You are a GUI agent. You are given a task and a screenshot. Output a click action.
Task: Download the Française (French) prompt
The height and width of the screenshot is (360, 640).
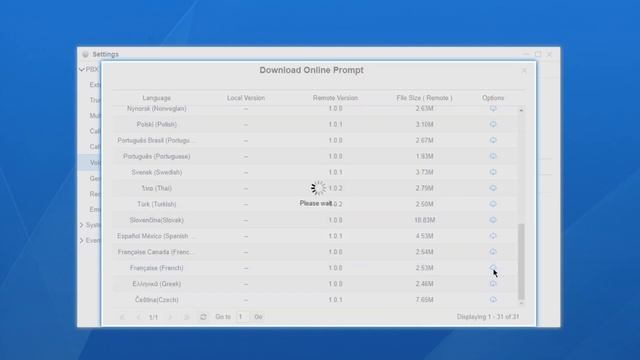[x=493, y=267]
